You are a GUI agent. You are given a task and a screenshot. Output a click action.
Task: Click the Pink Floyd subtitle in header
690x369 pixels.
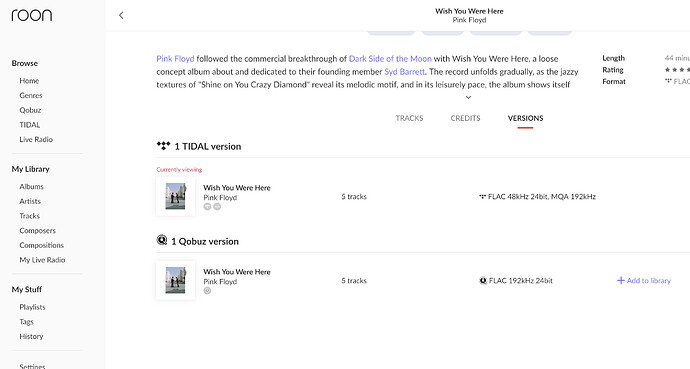point(469,20)
